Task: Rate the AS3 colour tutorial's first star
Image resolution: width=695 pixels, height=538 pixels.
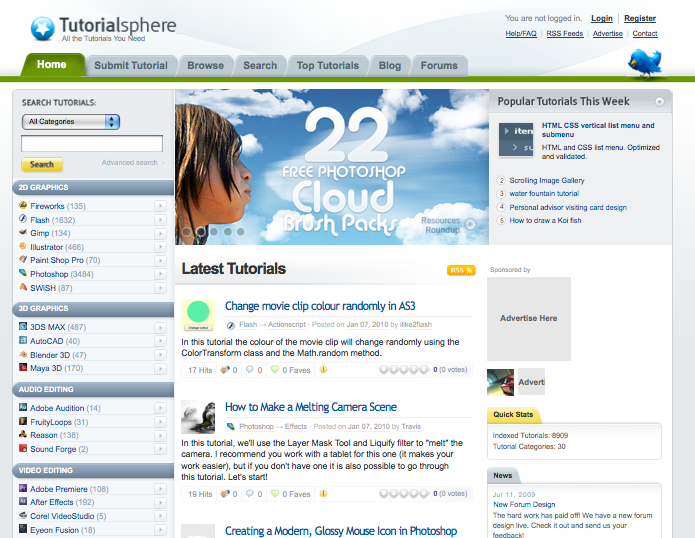Action: [x=384, y=370]
